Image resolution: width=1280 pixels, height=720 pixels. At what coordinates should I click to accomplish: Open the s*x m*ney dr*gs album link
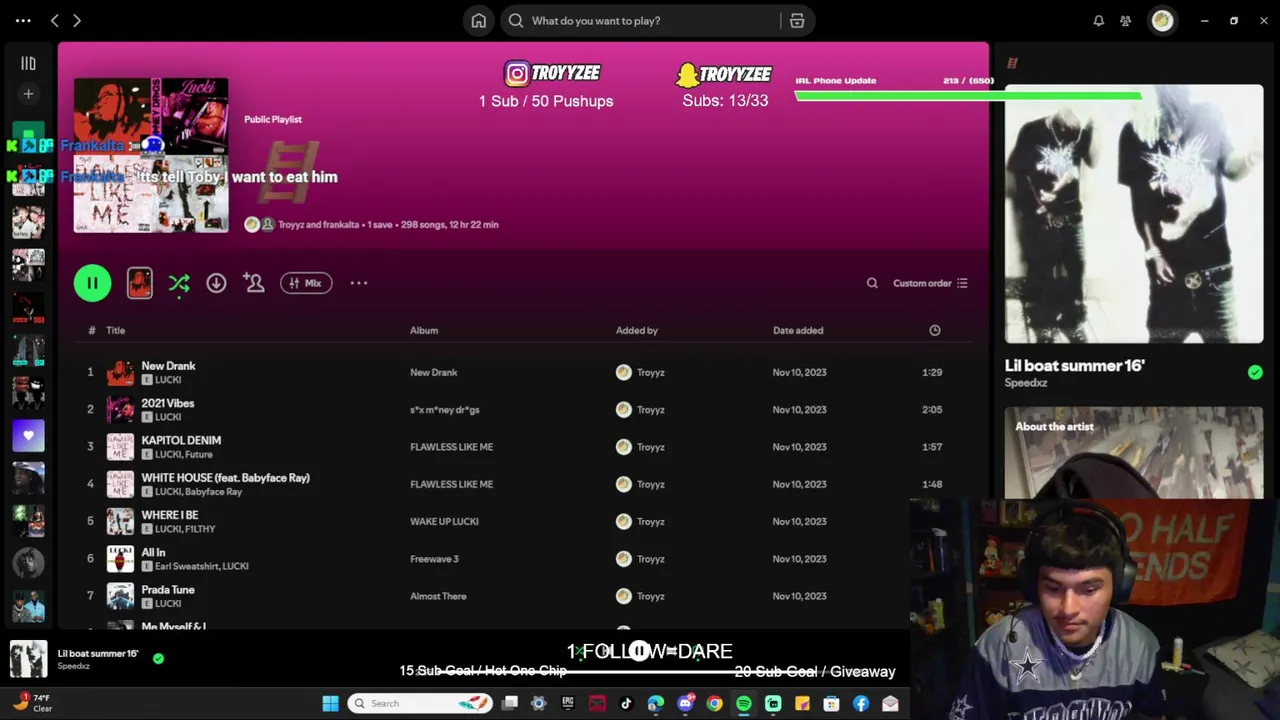tap(445, 409)
